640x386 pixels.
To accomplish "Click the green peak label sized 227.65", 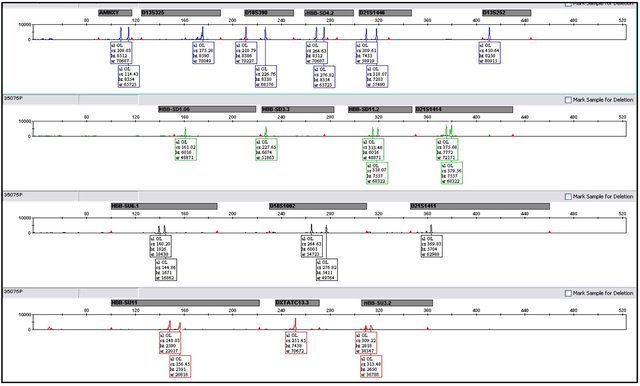I will (x=267, y=150).
